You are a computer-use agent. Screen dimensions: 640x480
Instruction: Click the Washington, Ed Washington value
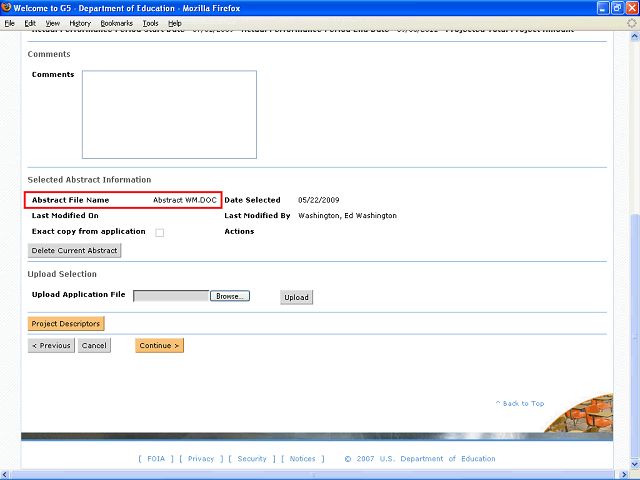(347, 216)
